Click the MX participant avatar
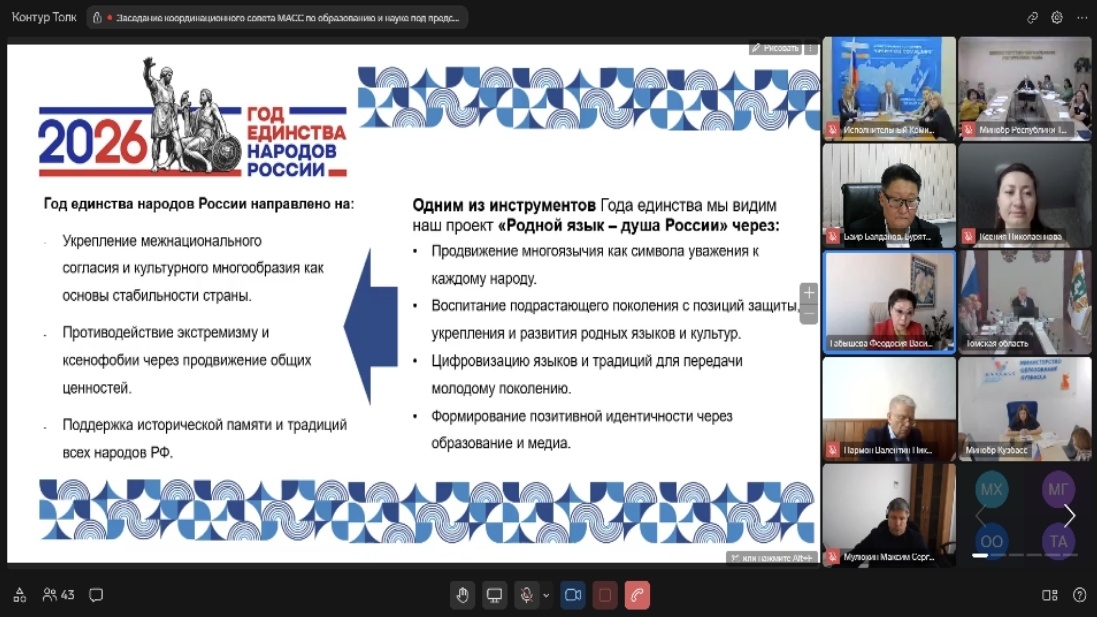The width and height of the screenshot is (1097, 617). coord(991,490)
